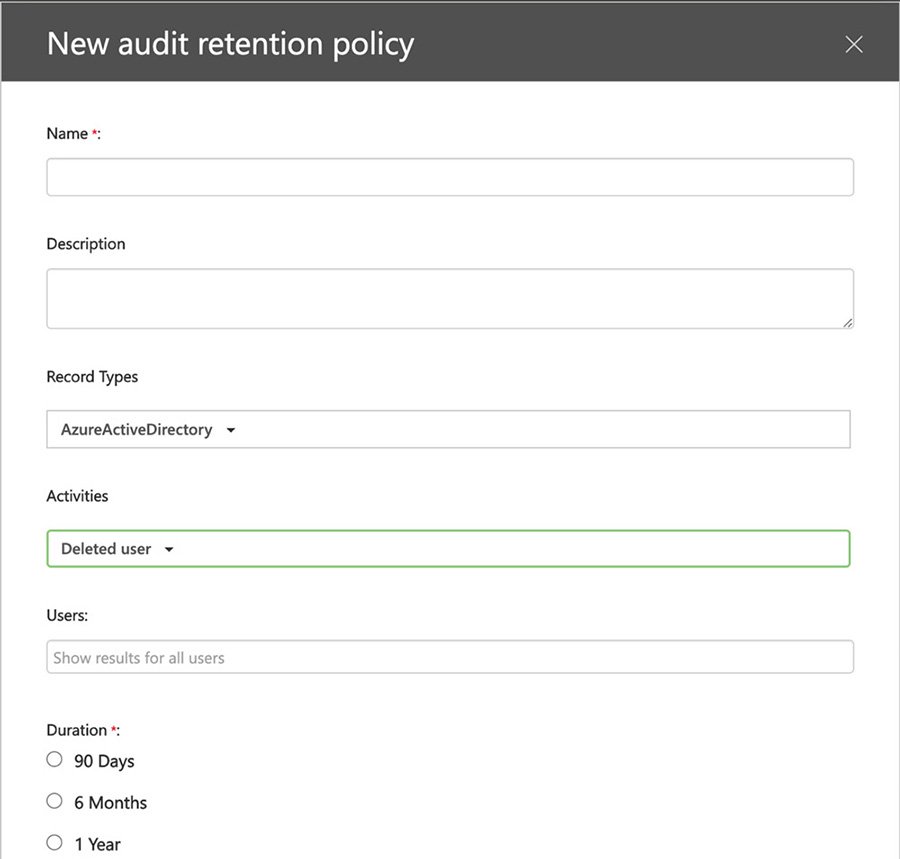Screen dimensions: 900x859
Task: Close the New audit retention policy dialog
Action: [853, 43]
